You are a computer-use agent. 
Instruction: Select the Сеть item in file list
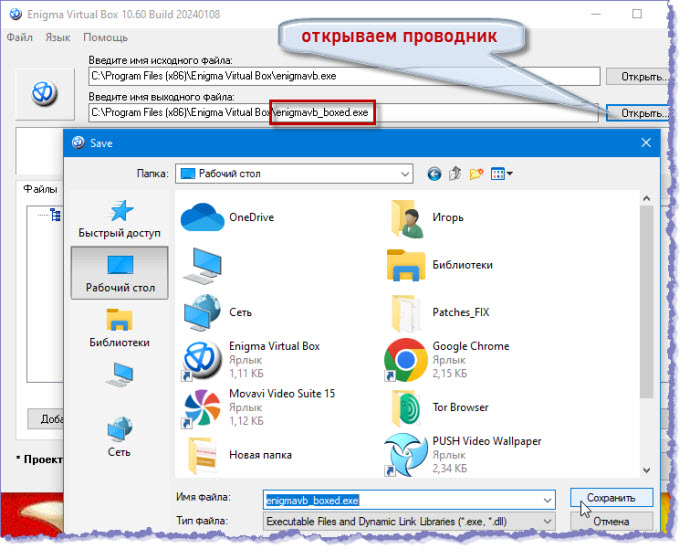tap(217, 312)
